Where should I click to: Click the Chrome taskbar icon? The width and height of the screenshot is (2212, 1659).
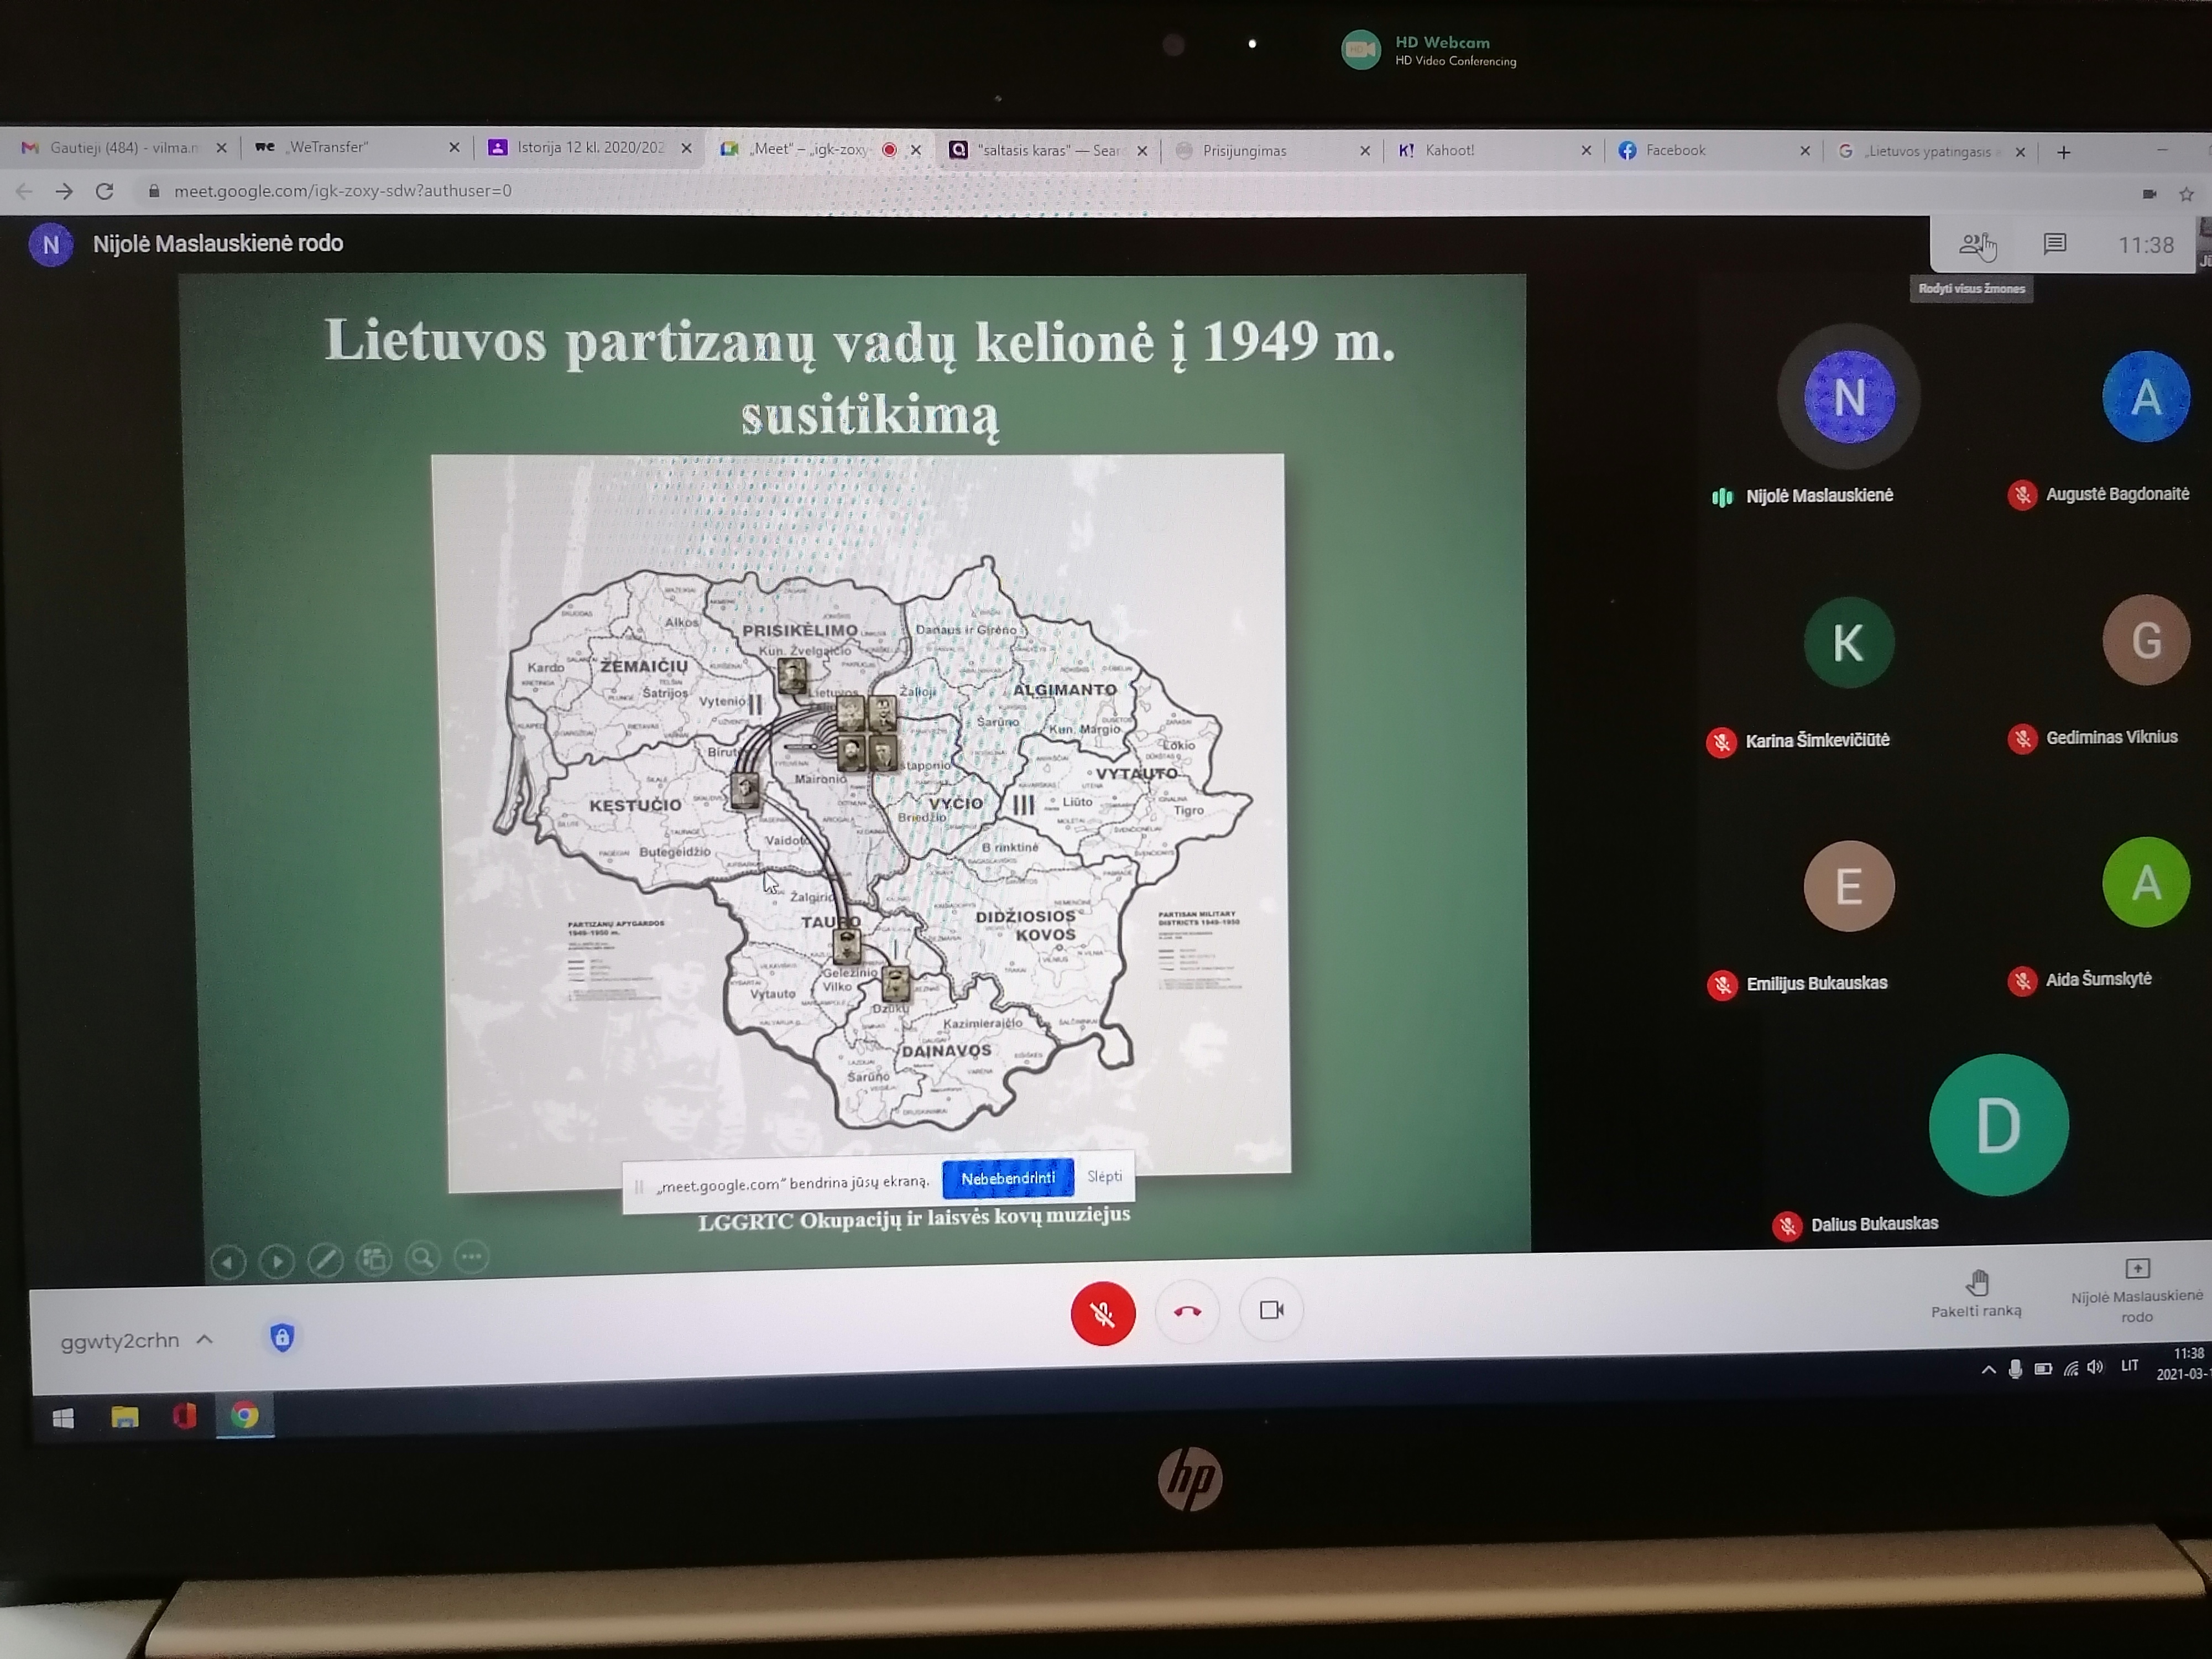[x=245, y=1416]
